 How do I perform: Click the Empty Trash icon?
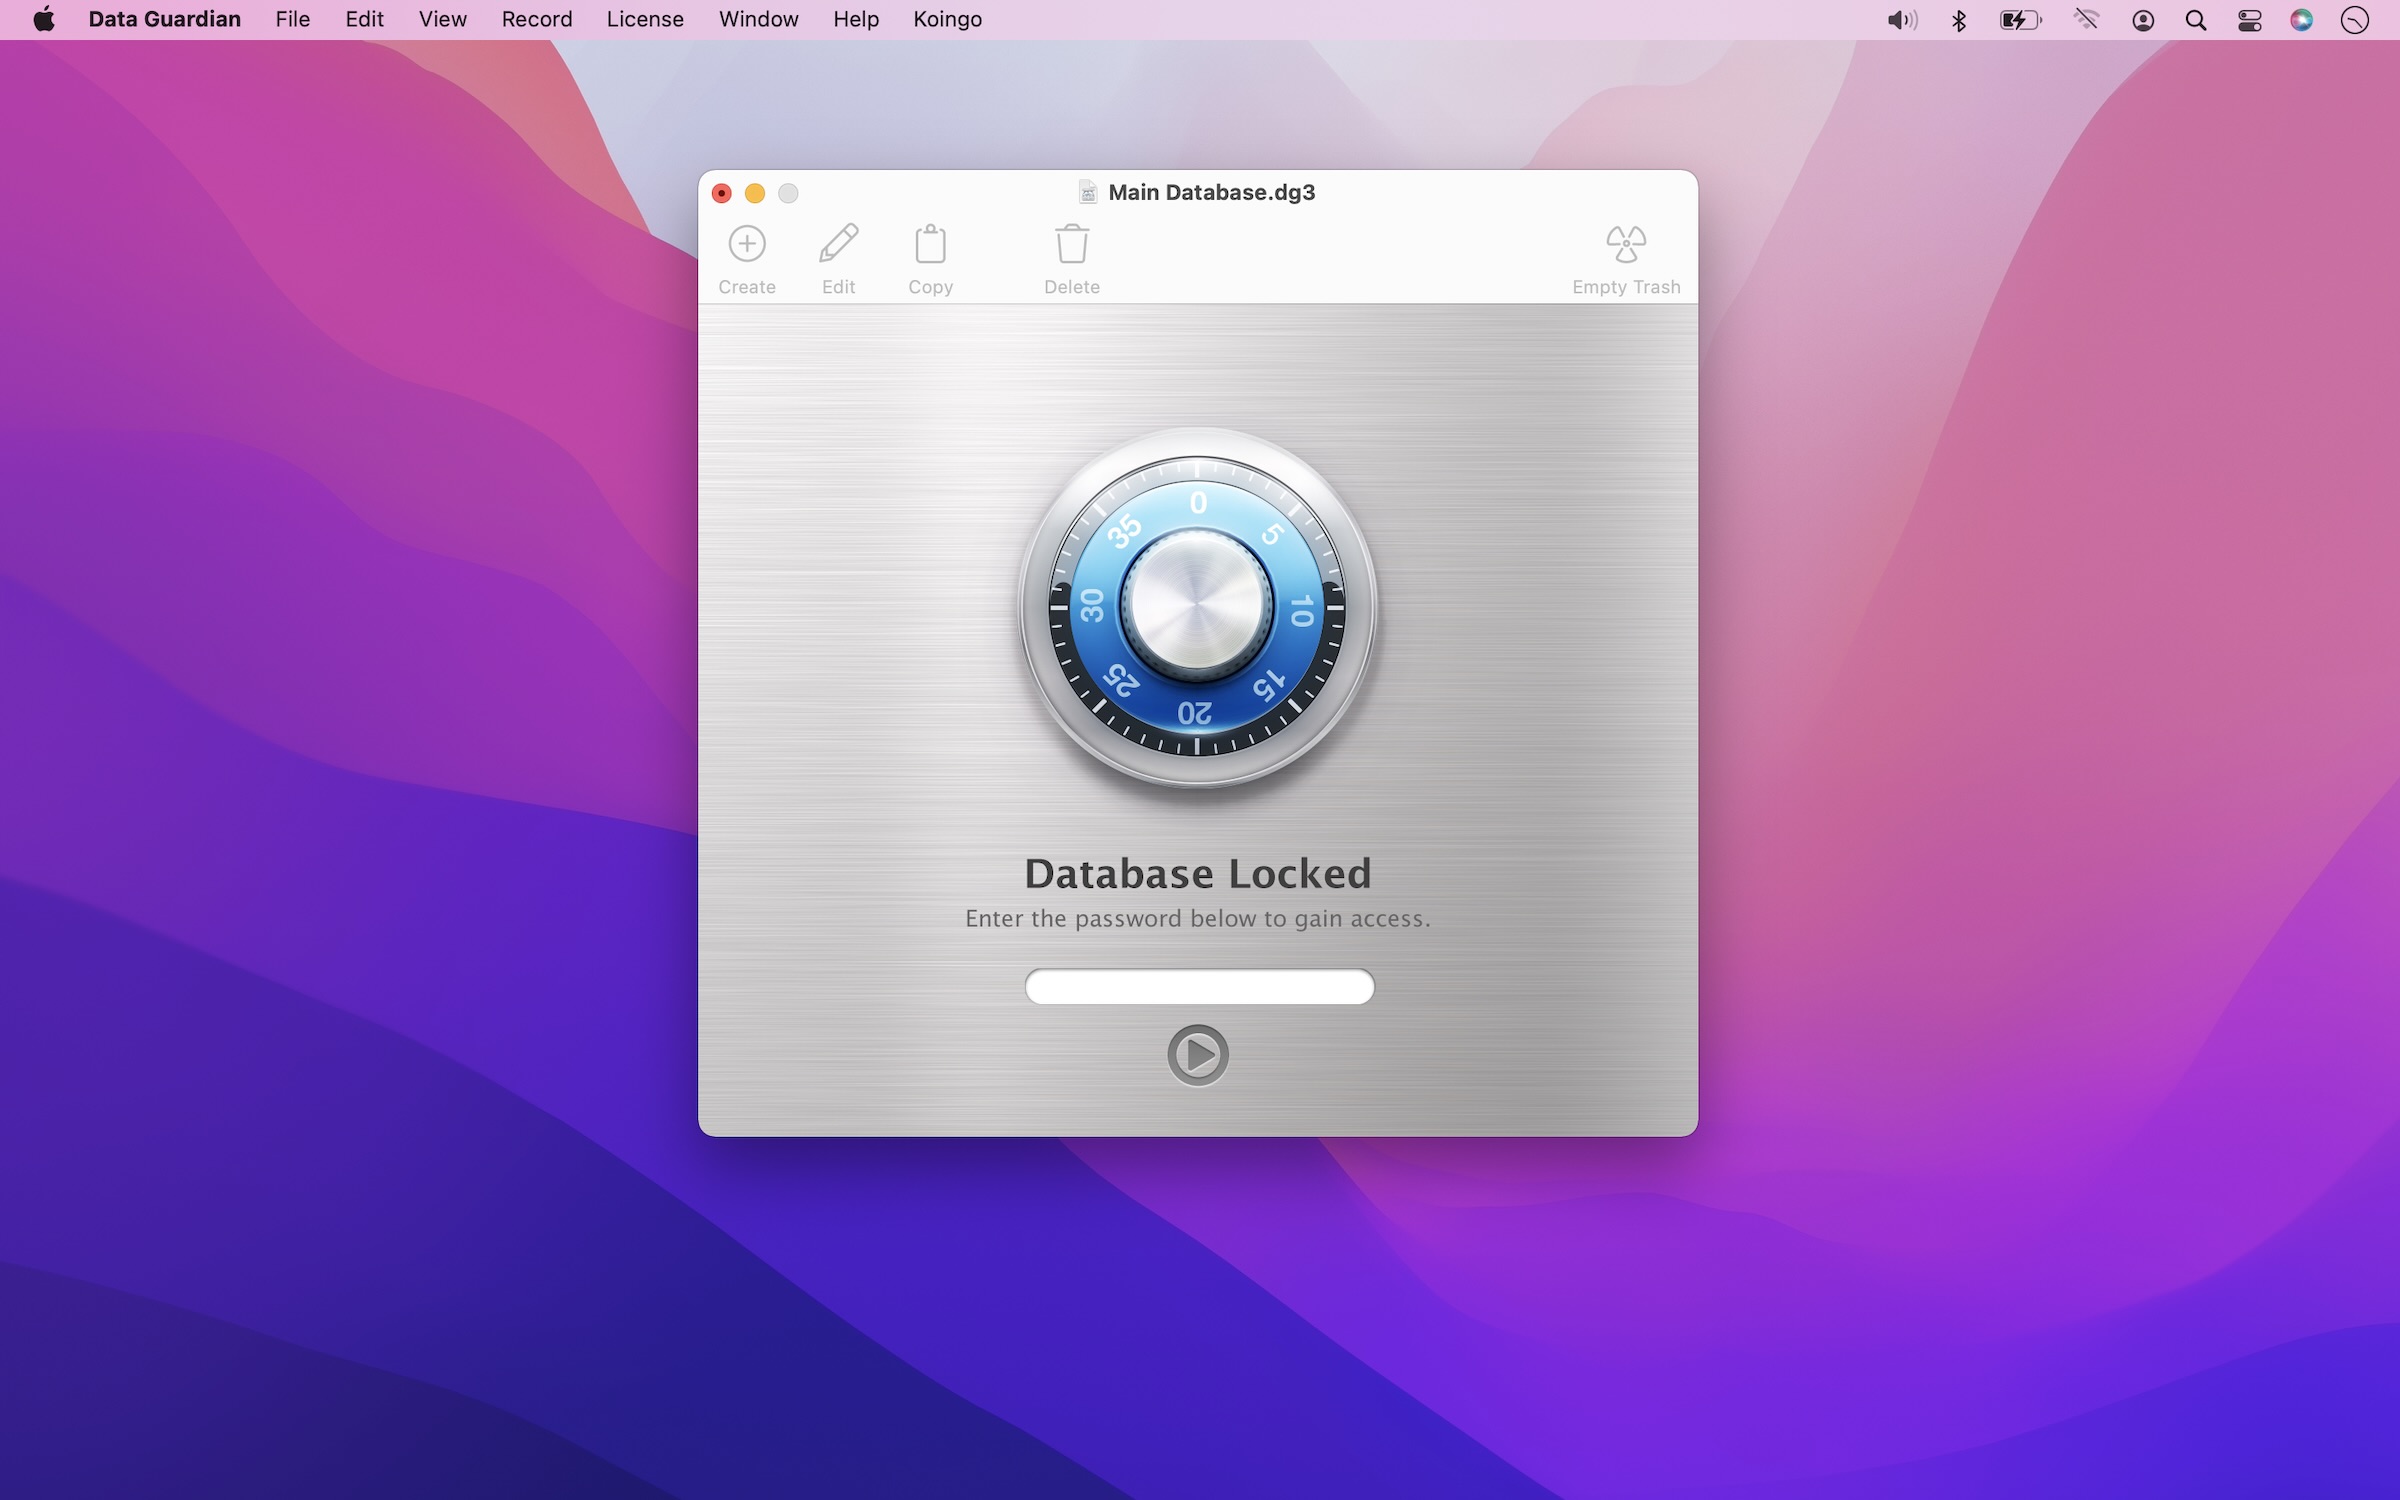click(x=1626, y=243)
